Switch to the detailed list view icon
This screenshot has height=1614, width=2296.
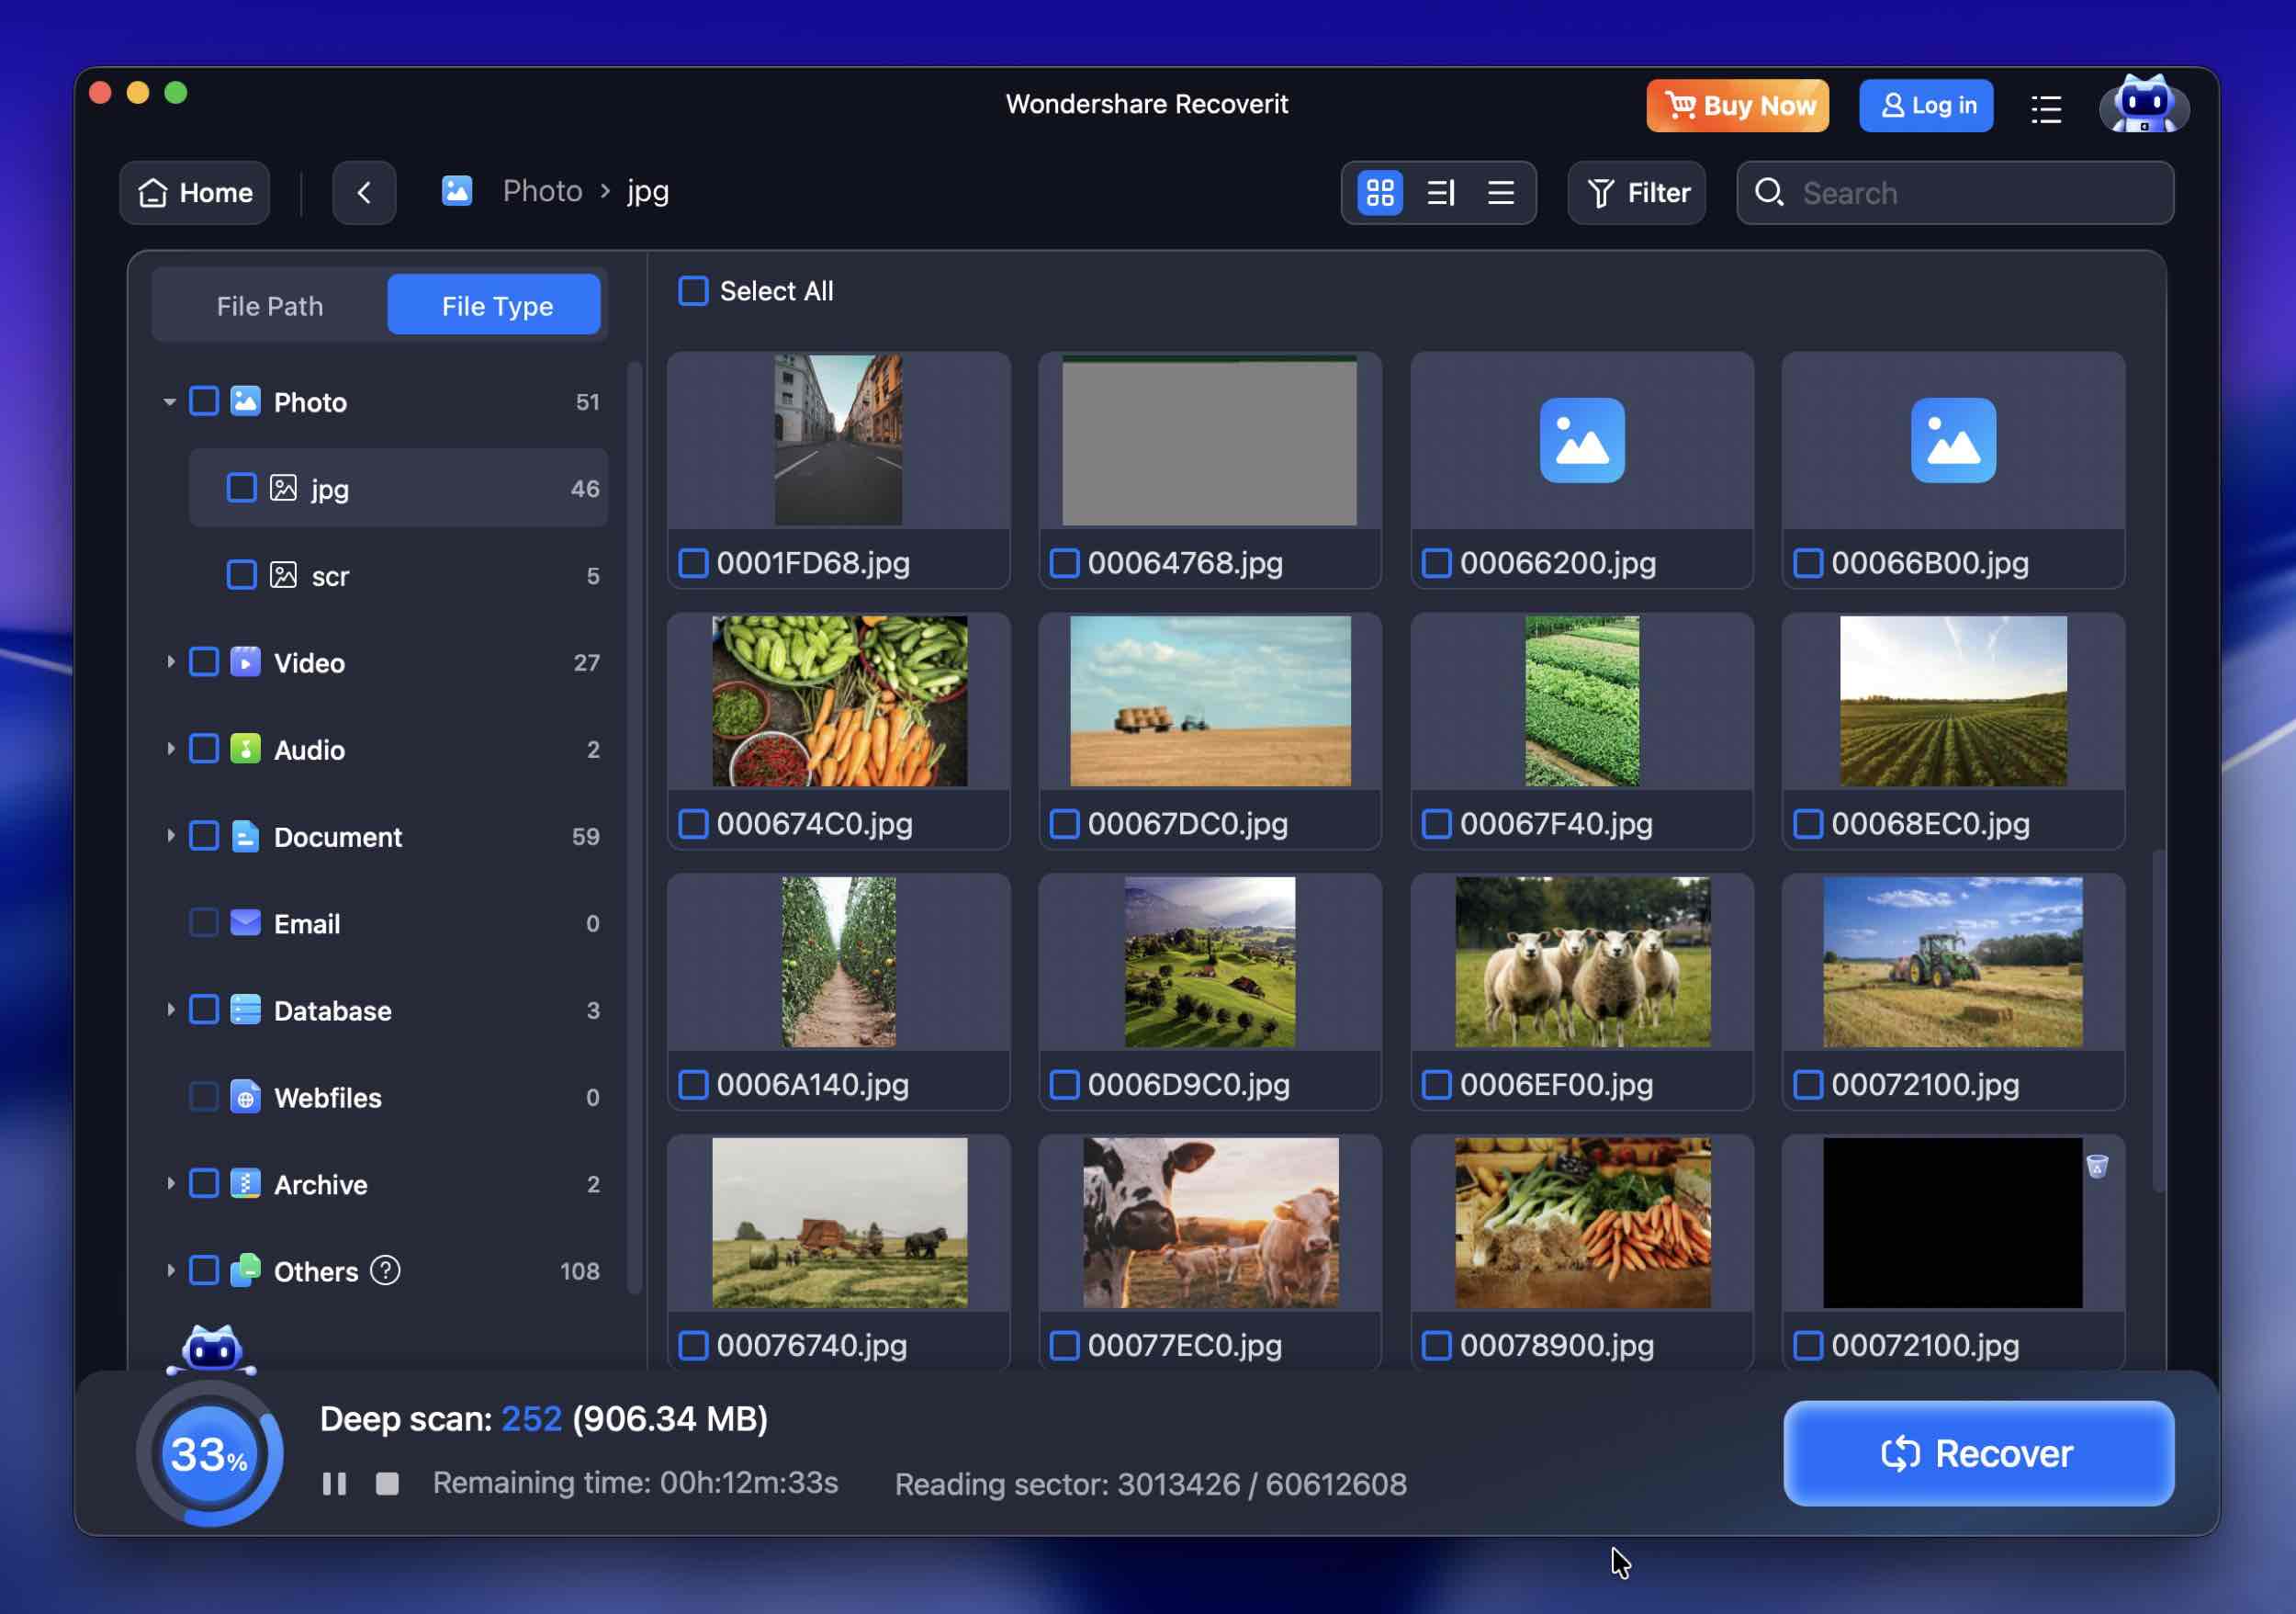pyautogui.click(x=1439, y=193)
